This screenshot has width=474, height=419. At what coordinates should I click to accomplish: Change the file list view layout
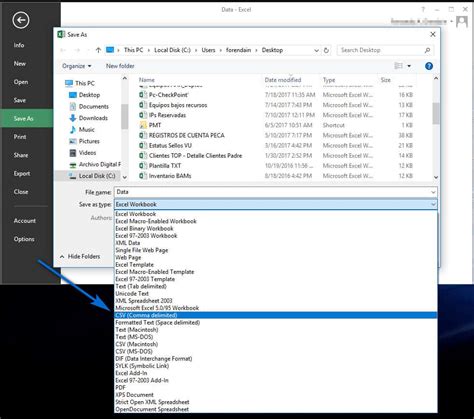click(398, 66)
